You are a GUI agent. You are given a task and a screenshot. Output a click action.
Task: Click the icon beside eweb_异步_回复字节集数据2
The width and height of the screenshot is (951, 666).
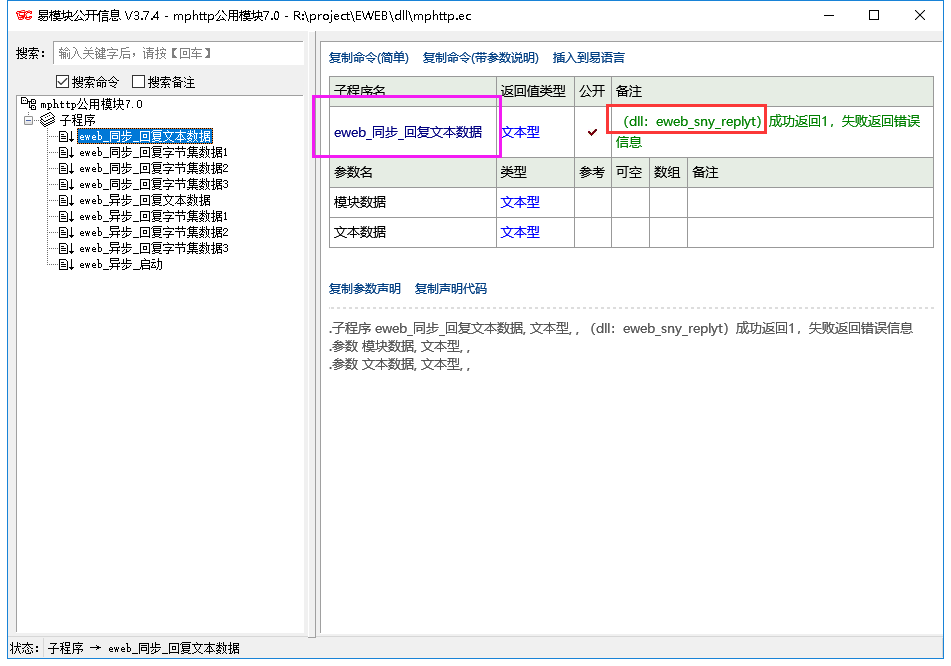pos(66,232)
